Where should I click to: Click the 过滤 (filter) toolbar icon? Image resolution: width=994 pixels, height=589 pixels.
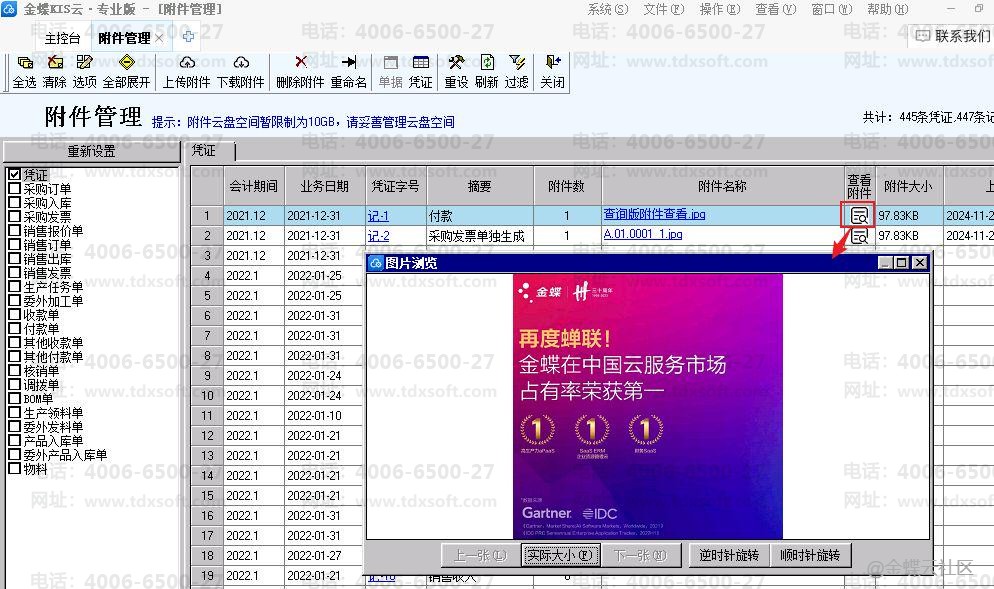517,62
